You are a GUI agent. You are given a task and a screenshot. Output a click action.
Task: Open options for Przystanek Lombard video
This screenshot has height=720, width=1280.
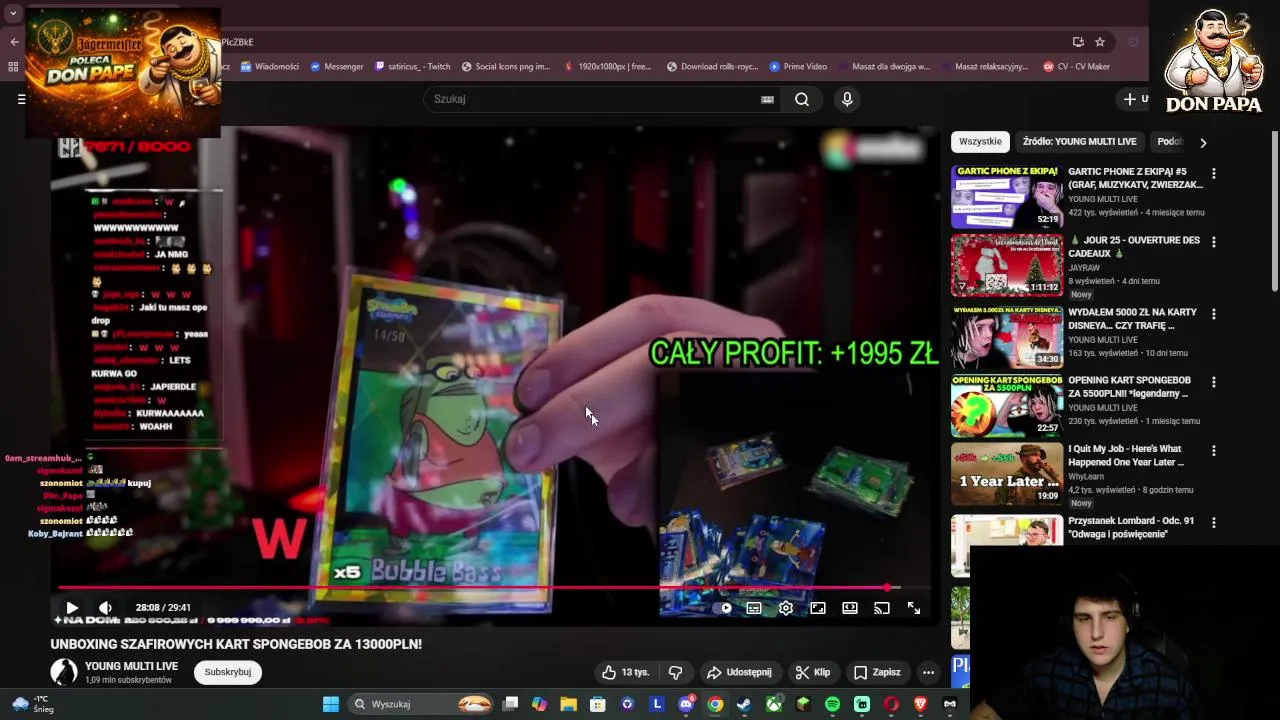point(1214,522)
